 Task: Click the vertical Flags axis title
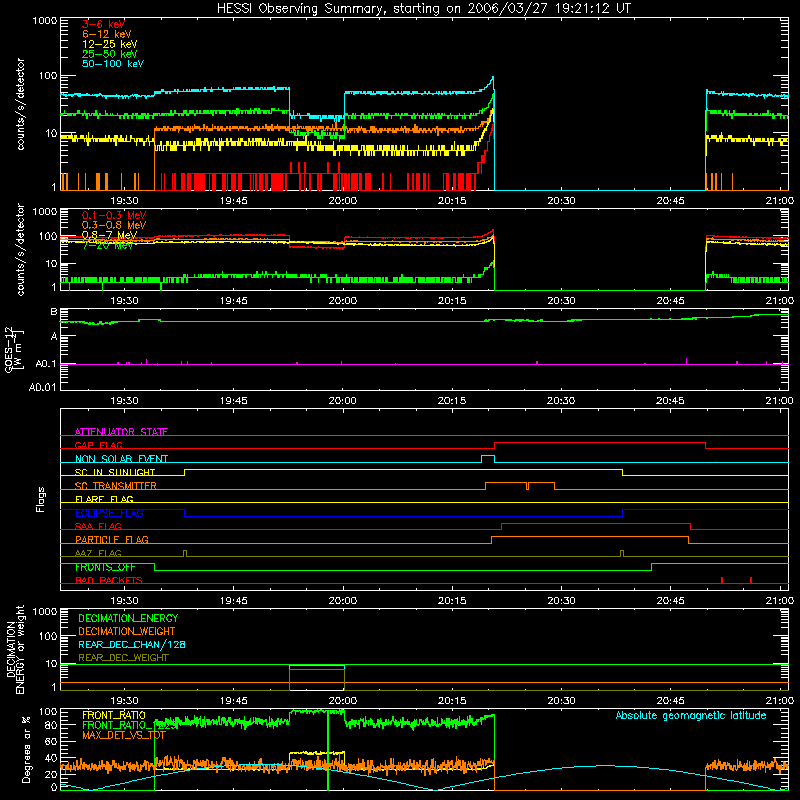(40, 499)
